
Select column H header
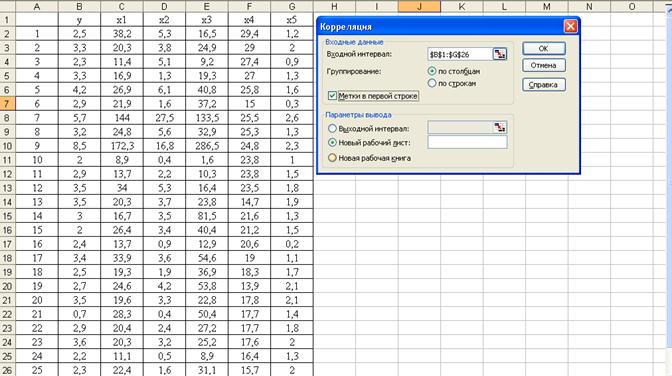click(334, 6)
